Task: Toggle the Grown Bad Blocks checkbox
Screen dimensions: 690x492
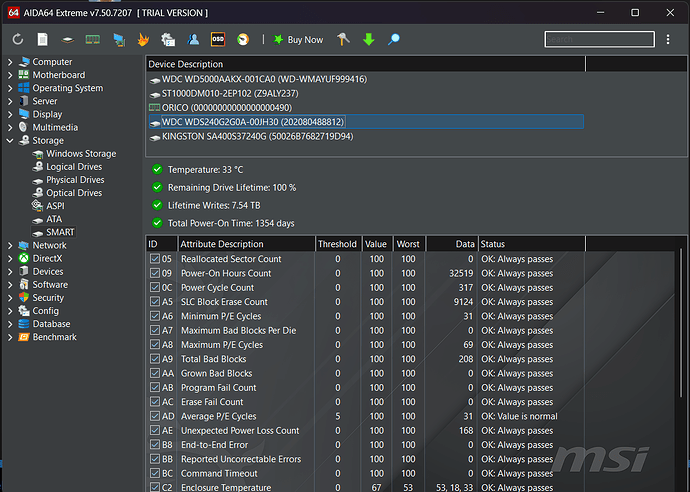Action: click(x=155, y=373)
